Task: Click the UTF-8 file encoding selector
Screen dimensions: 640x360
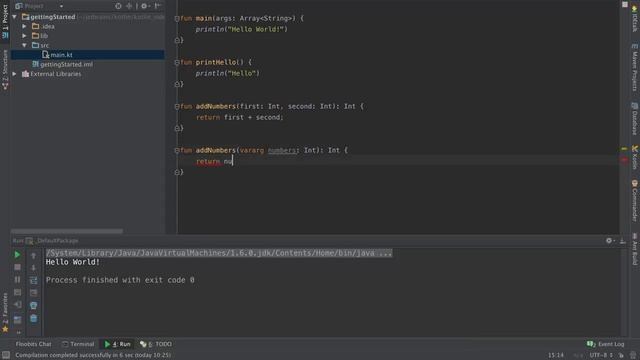Action: [x=601, y=355]
